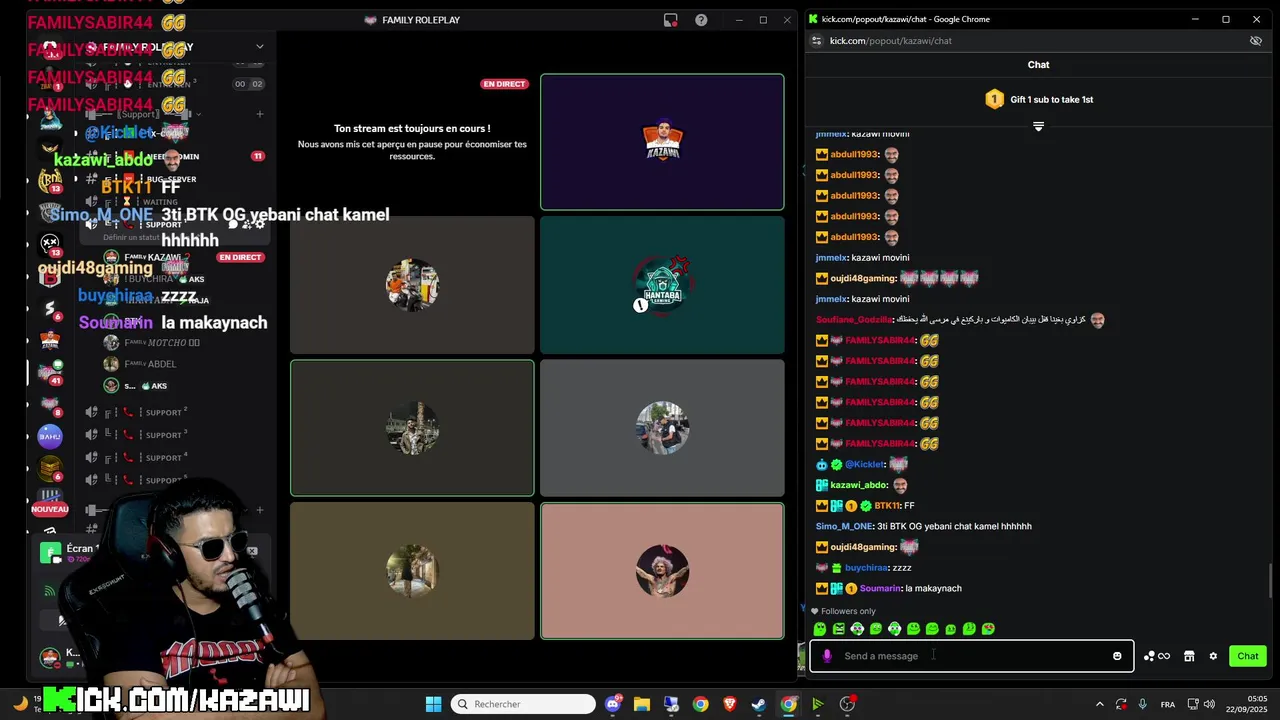Click 'Ton stream est toujours en cours !' text
1280x720 pixels.
(412, 129)
